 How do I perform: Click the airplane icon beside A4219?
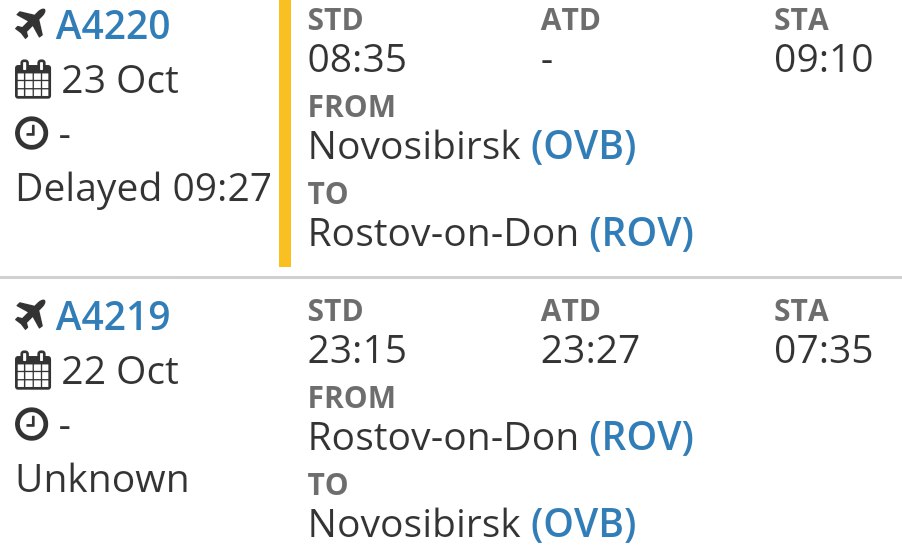[30, 315]
